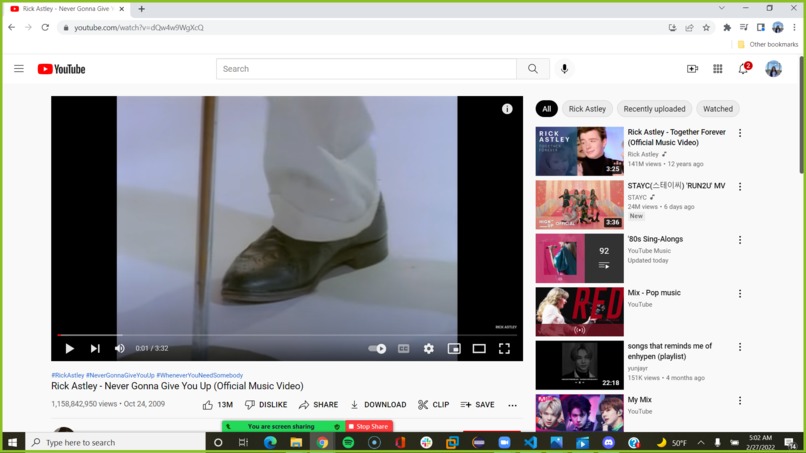Go to YouTube home via logo
Viewport: 806px width, 453px height.
[x=61, y=69]
